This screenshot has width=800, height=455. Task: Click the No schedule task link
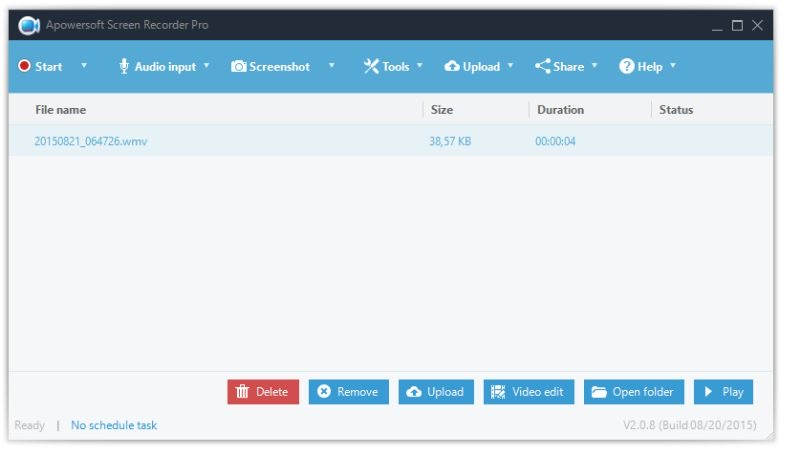click(114, 425)
